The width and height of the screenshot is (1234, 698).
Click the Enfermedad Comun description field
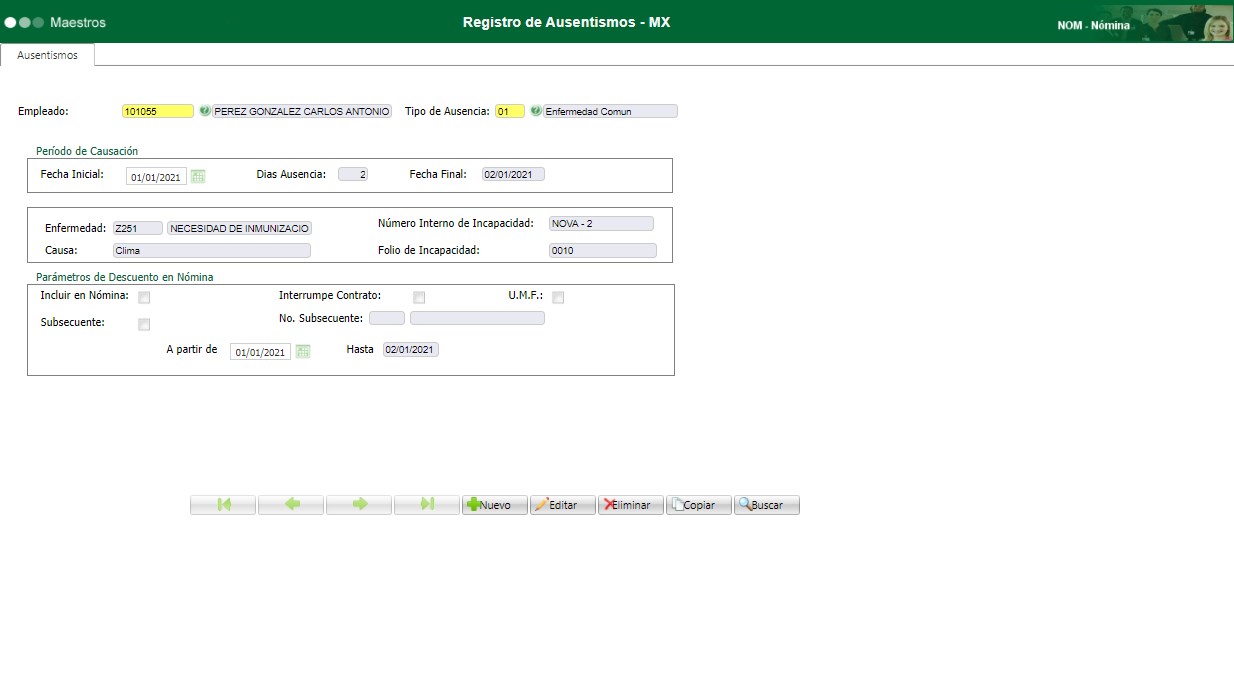pos(610,111)
